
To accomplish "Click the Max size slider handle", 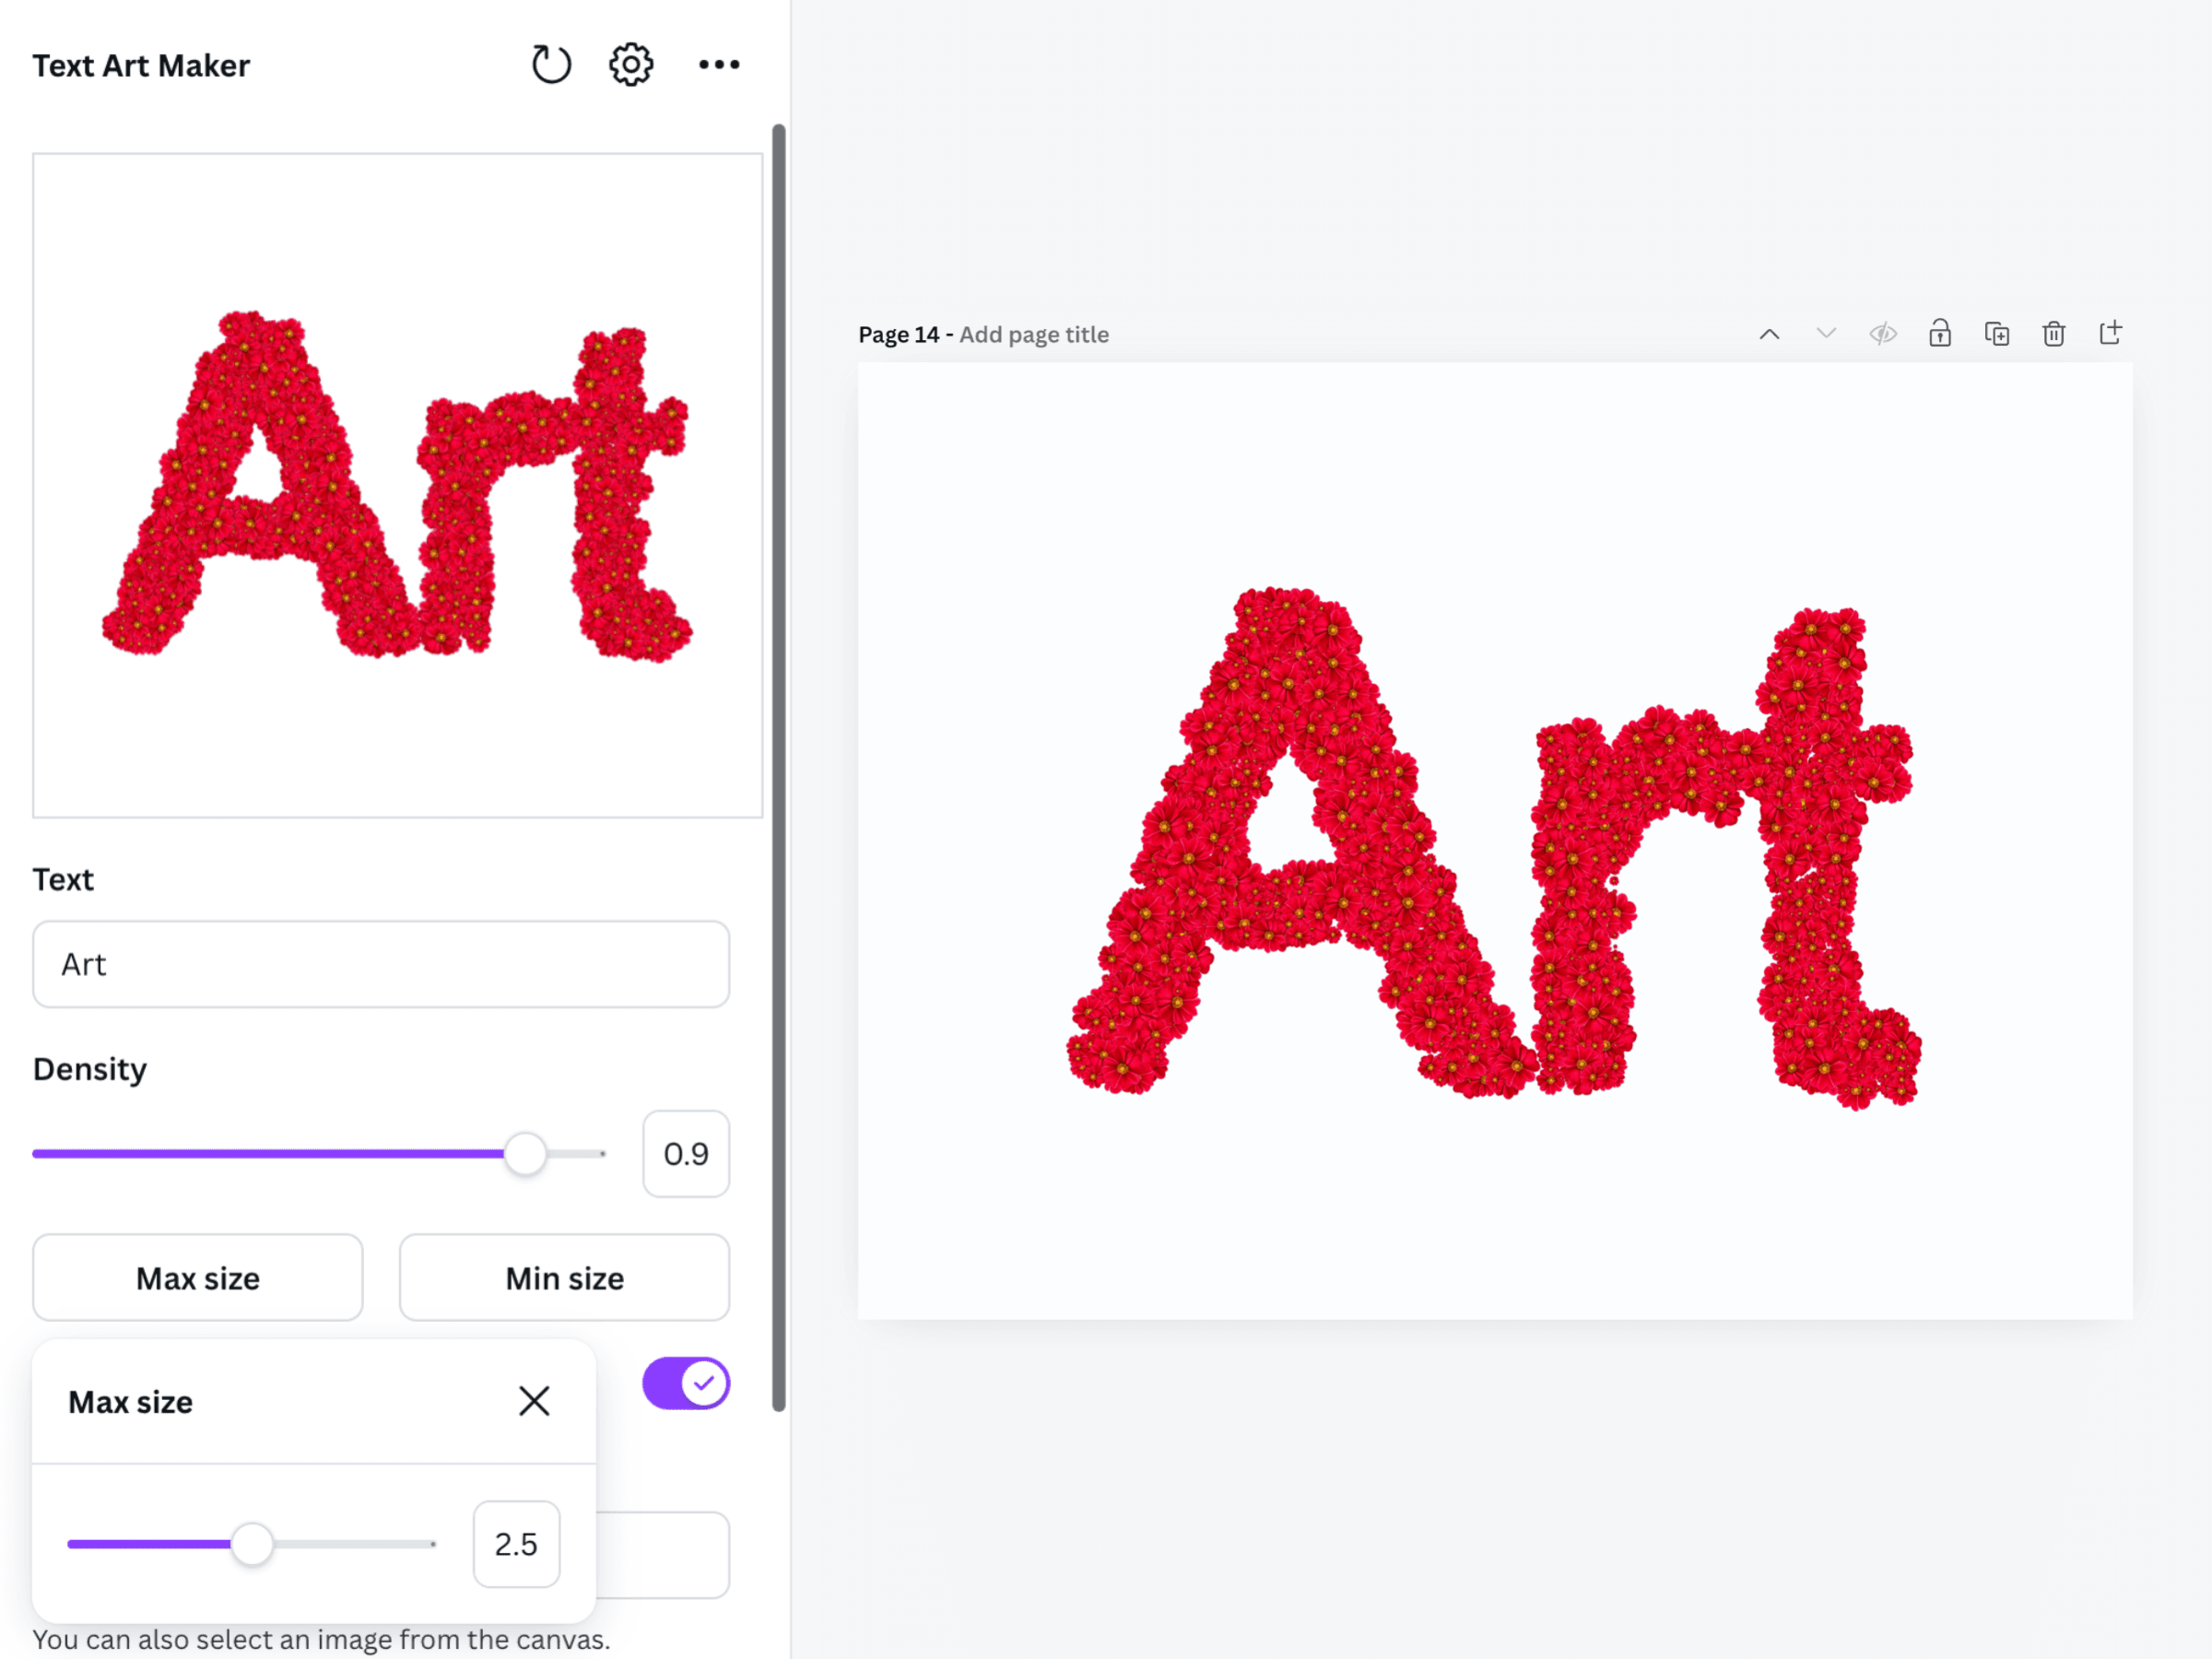I will pos(252,1544).
